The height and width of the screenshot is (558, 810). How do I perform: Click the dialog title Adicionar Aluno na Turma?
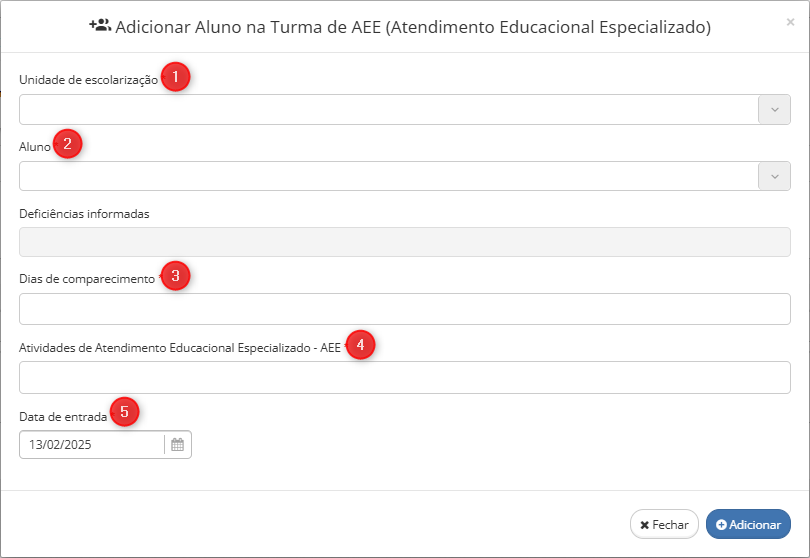click(x=413, y=27)
